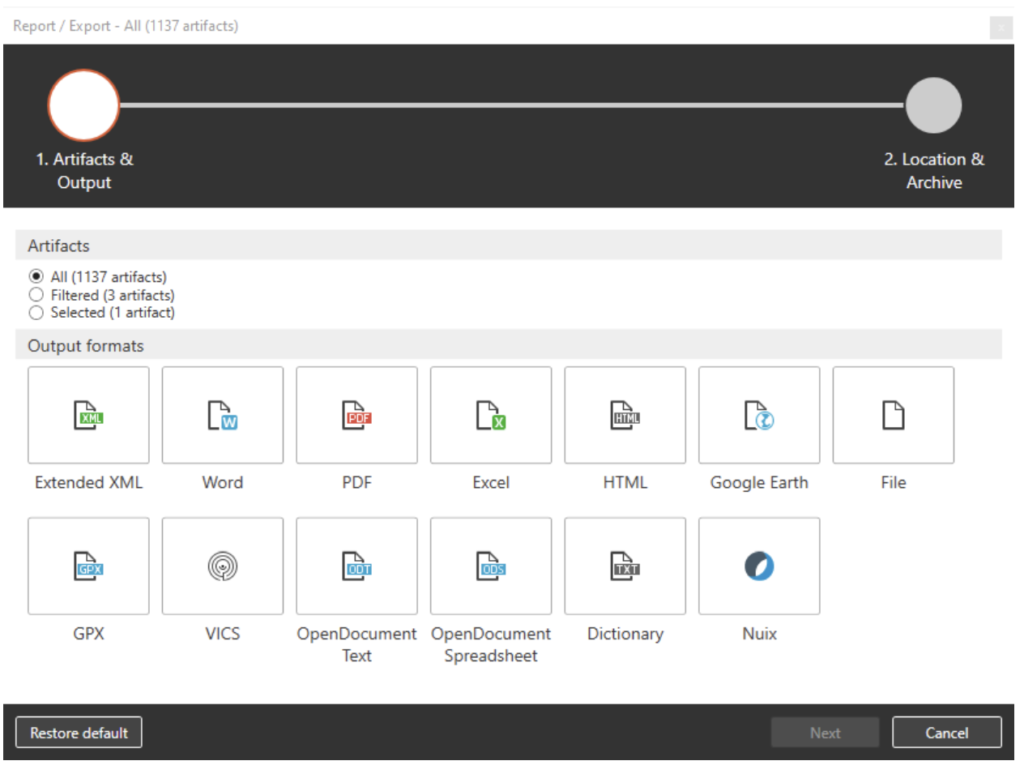Viewport: 1024px width, 778px height.
Task: Select the GPX output format tile
Action: click(x=88, y=566)
